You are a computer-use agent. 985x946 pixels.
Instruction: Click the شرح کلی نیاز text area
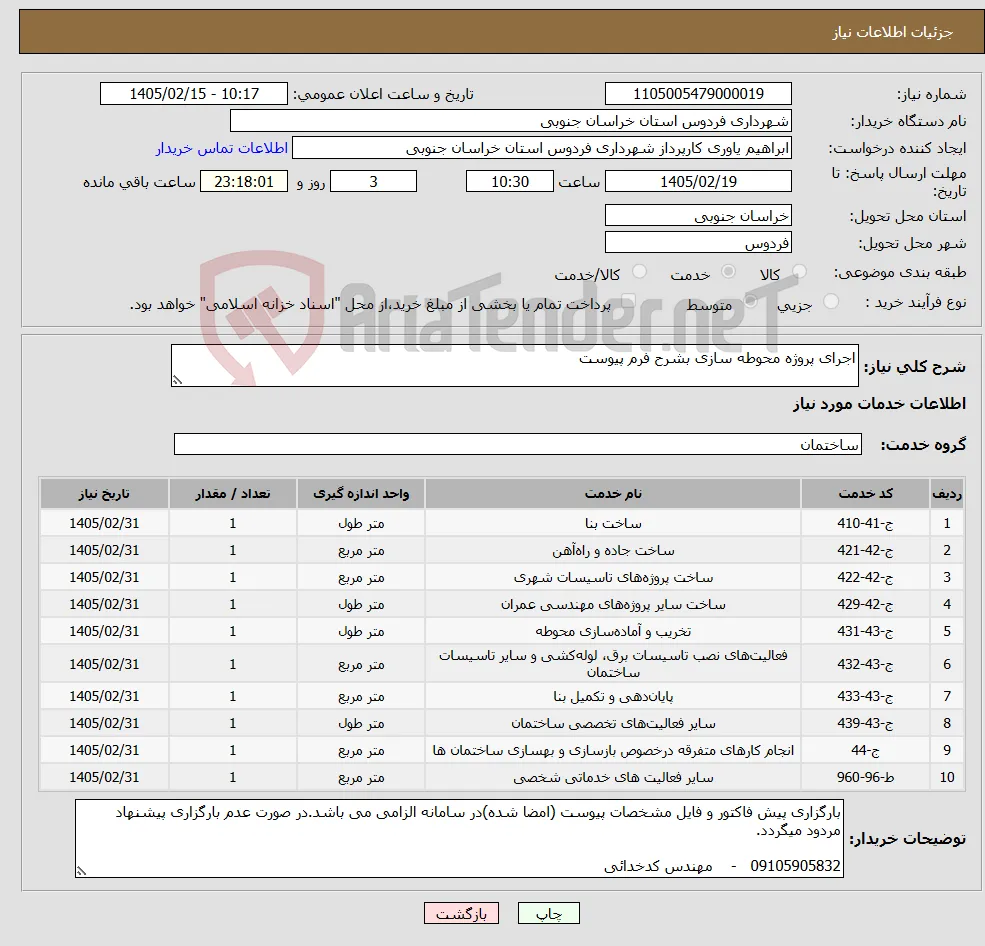point(514,365)
